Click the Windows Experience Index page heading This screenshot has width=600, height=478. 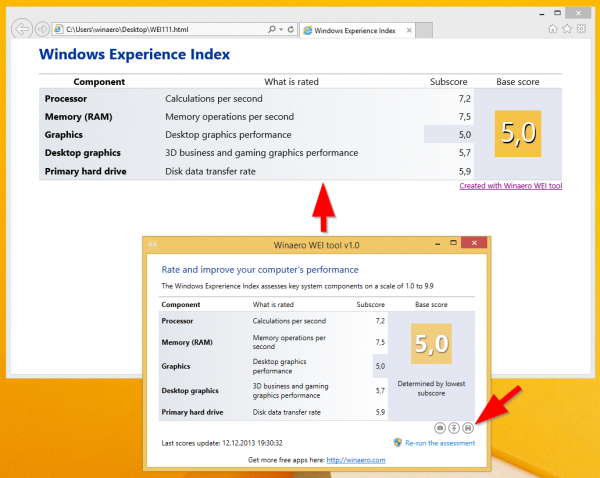(x=134, y=54)
